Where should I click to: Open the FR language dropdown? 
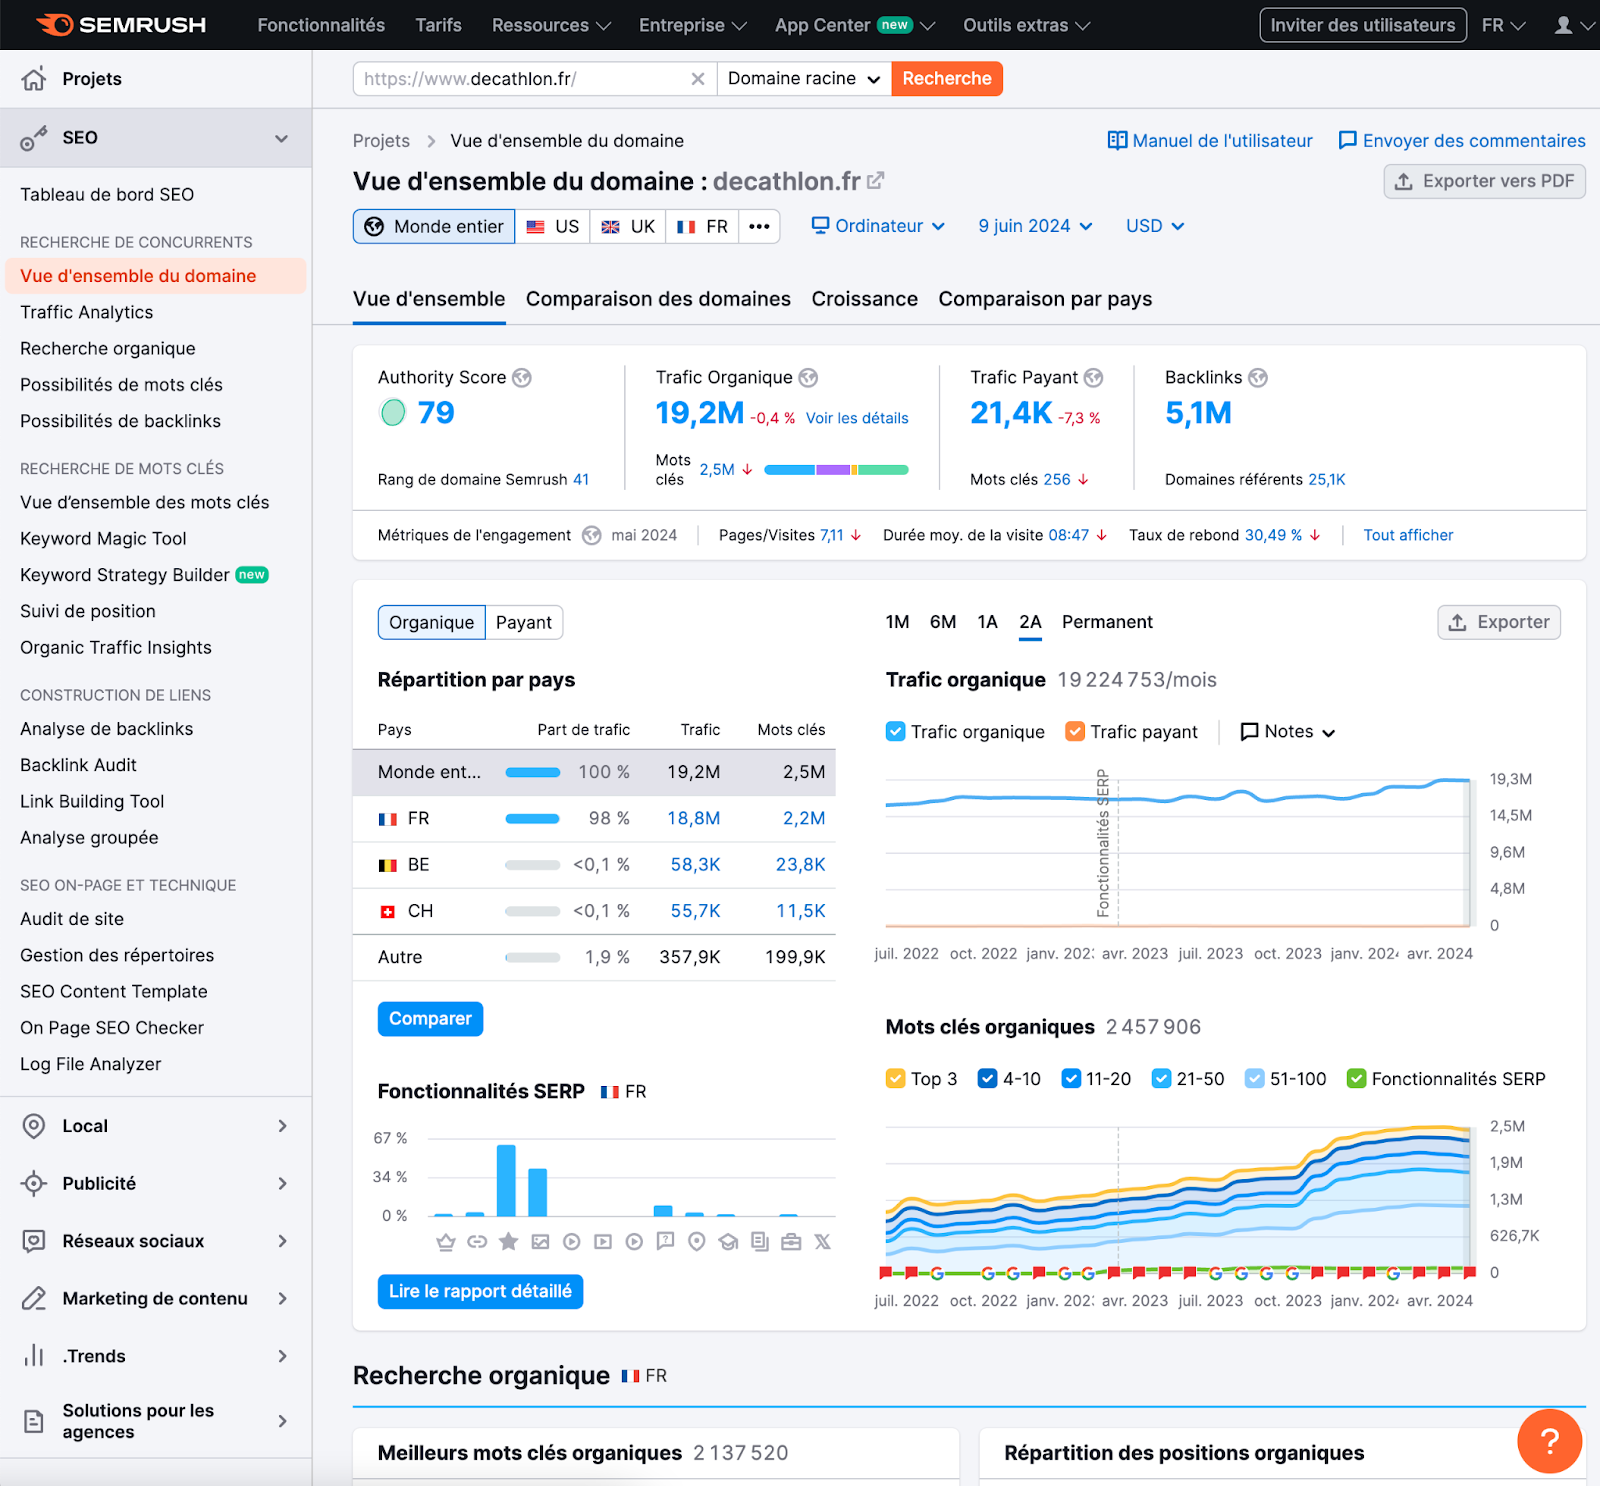click(x=1503, y=25)
